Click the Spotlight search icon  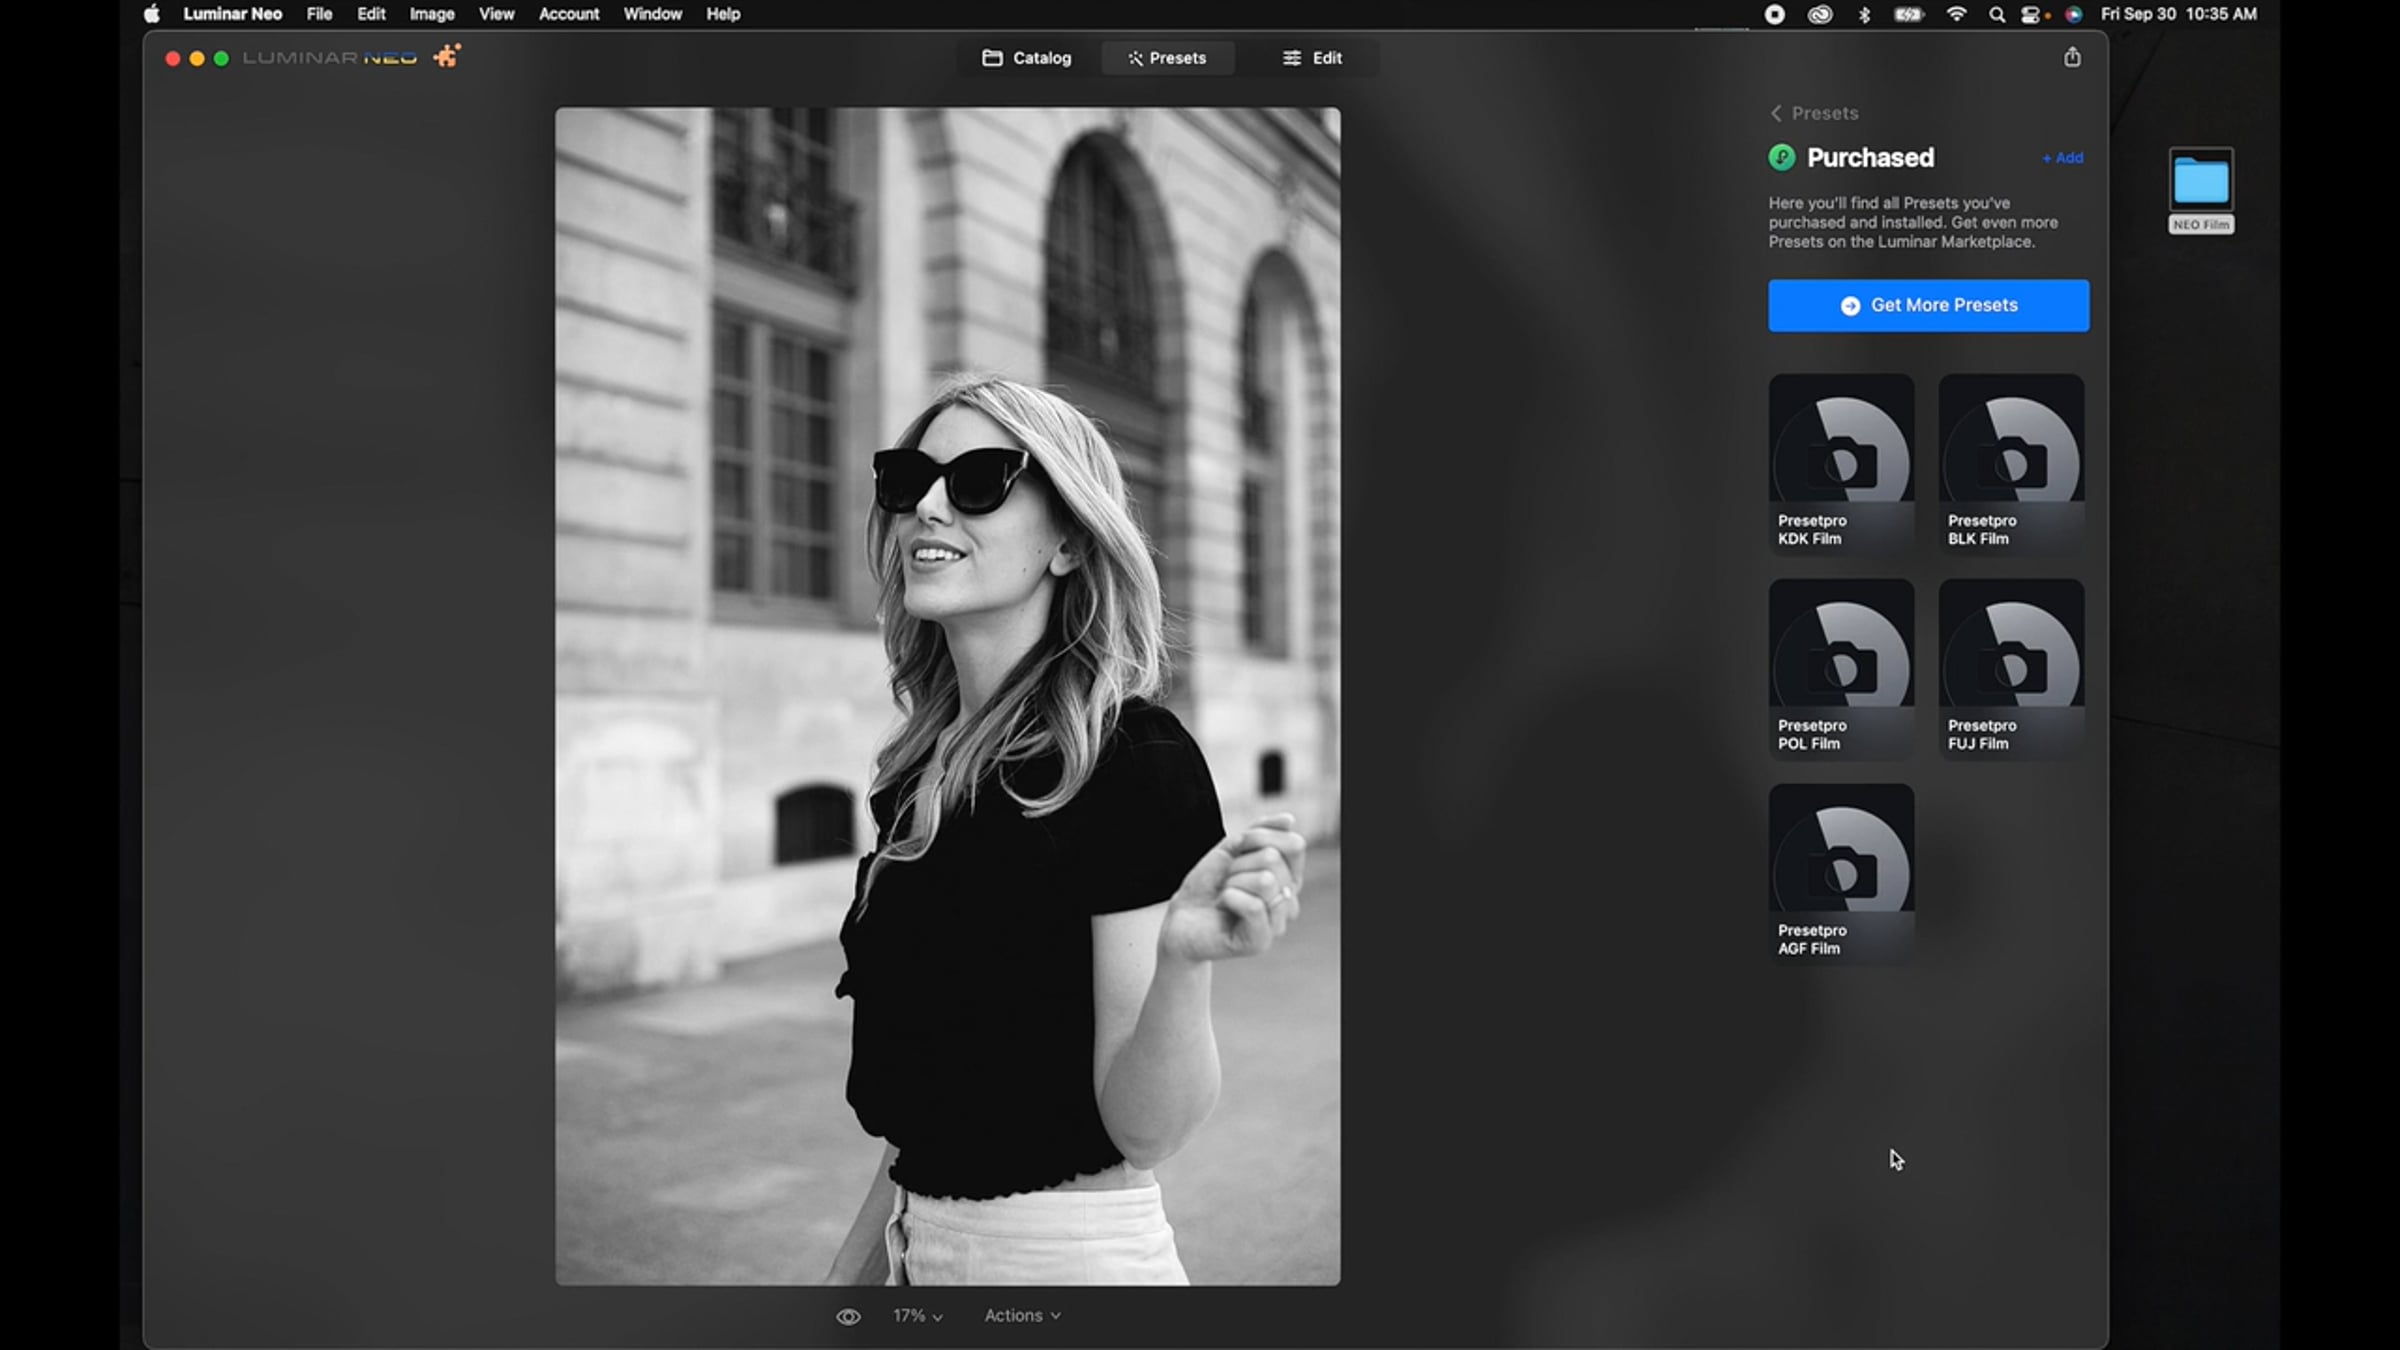tap(1996, 14)
